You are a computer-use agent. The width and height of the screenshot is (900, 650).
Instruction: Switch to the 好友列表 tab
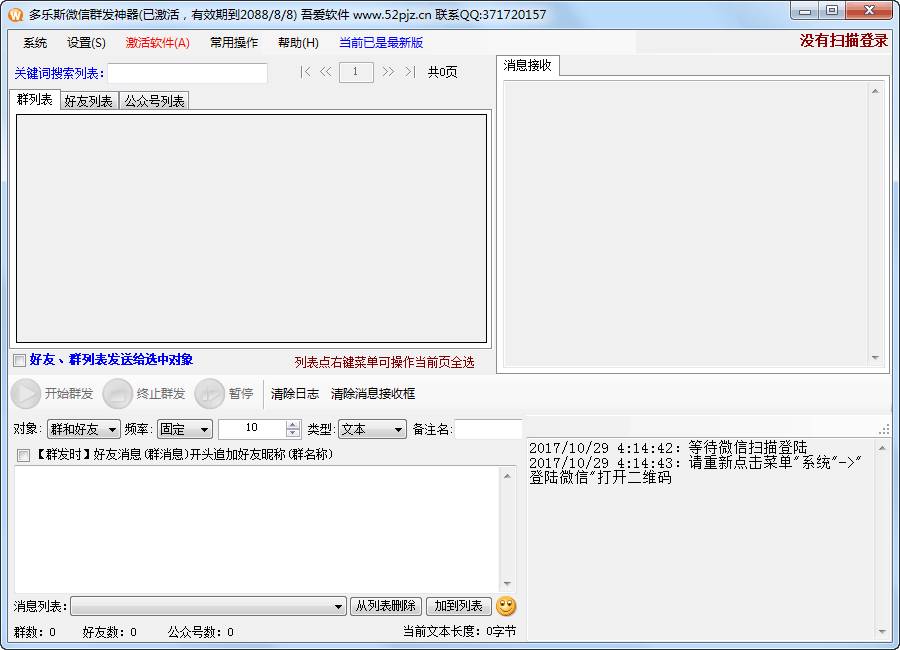88,101
